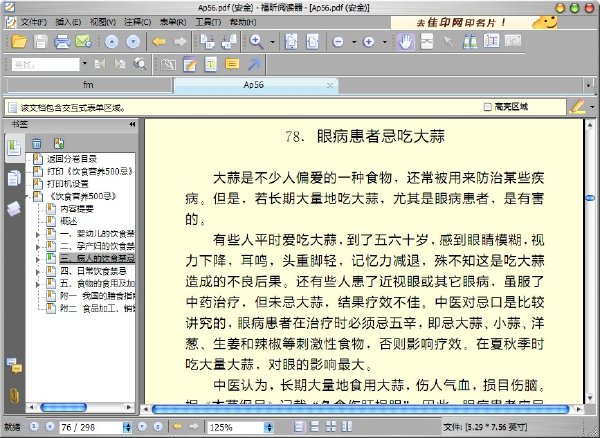Go to previous page with up-arrow circle
This screenshot has width=600, height=438.
click(x=111, y=42)
